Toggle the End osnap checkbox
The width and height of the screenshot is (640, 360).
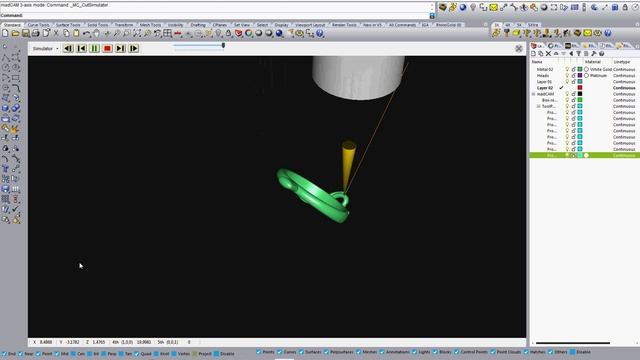4,354
